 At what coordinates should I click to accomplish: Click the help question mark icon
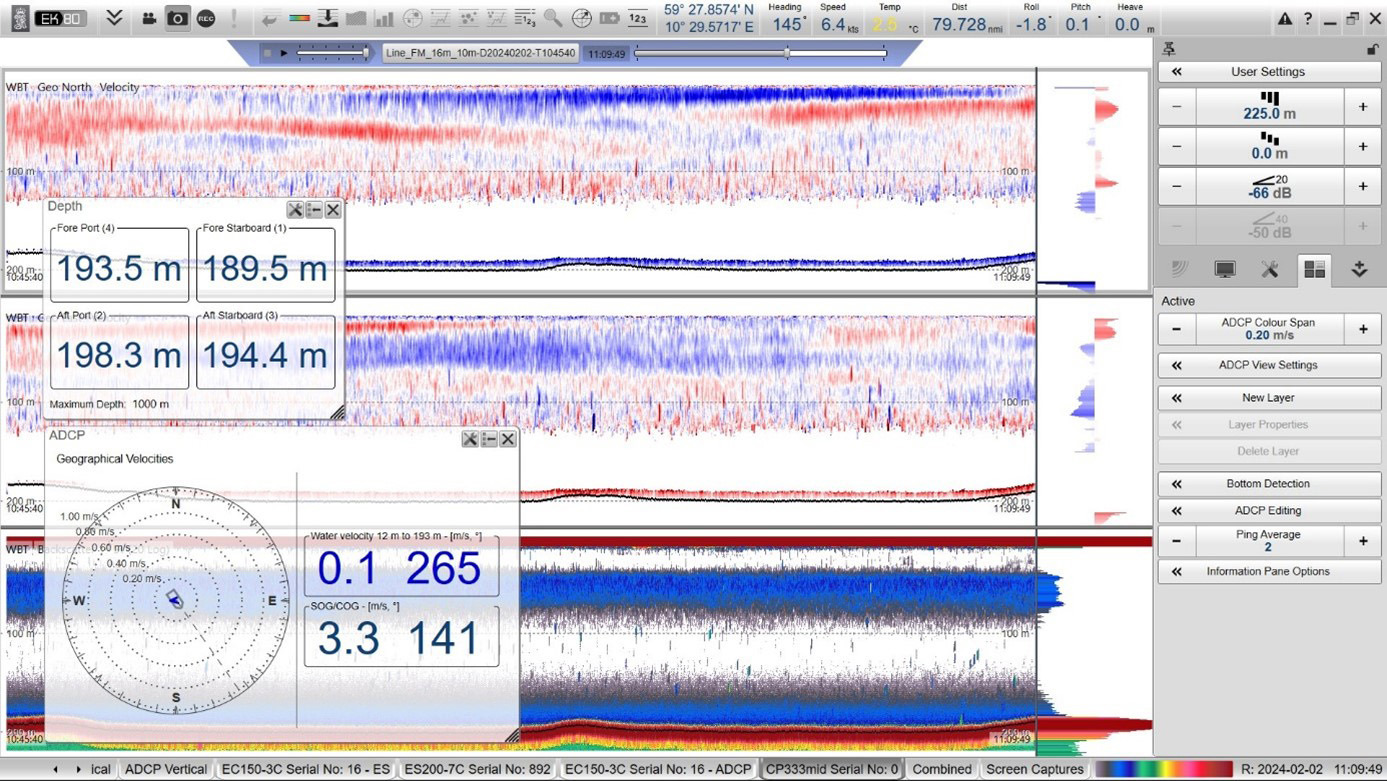[1306, 19]
